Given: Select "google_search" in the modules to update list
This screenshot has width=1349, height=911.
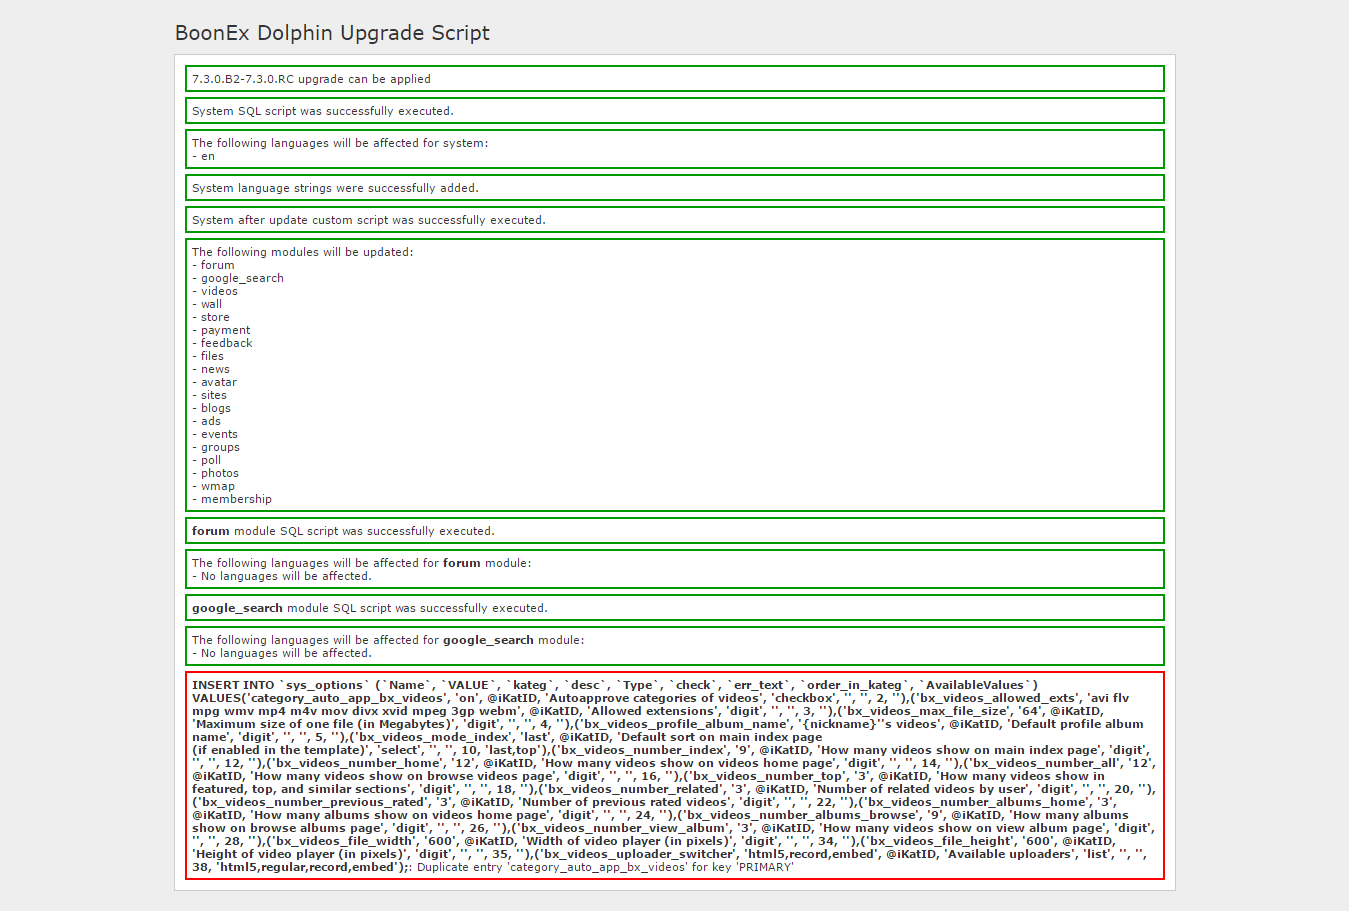Looking at the screenshot, I should click(x=242, y=279).
